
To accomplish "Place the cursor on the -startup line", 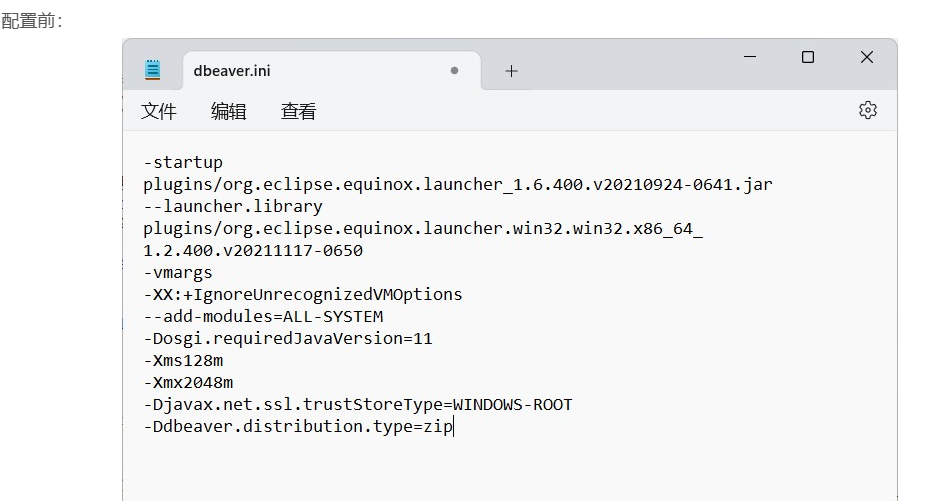I will pos(183,162).
